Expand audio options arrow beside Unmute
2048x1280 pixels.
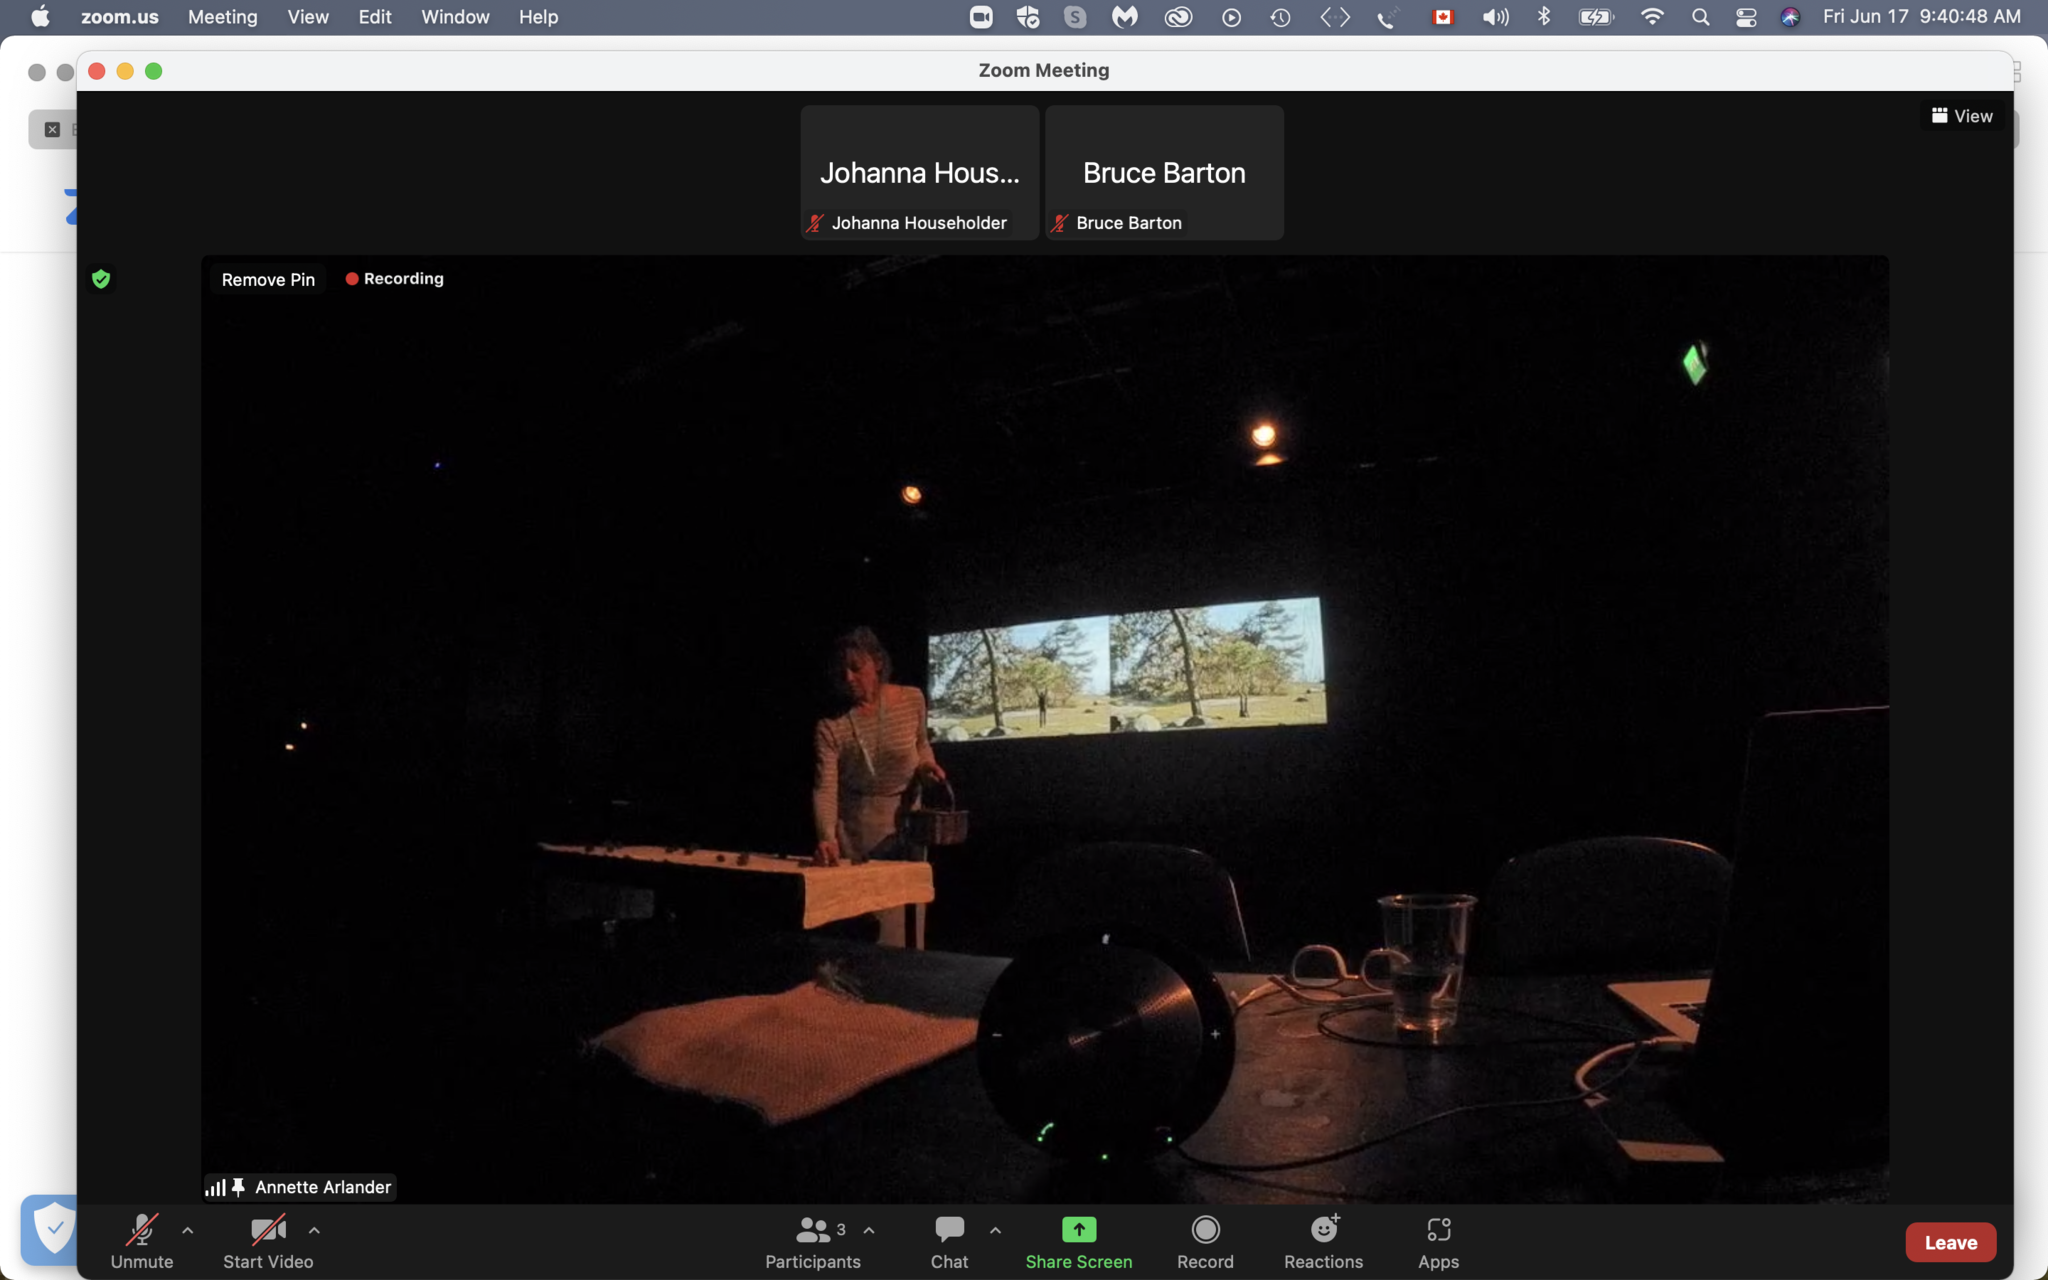click(188, 1231)
